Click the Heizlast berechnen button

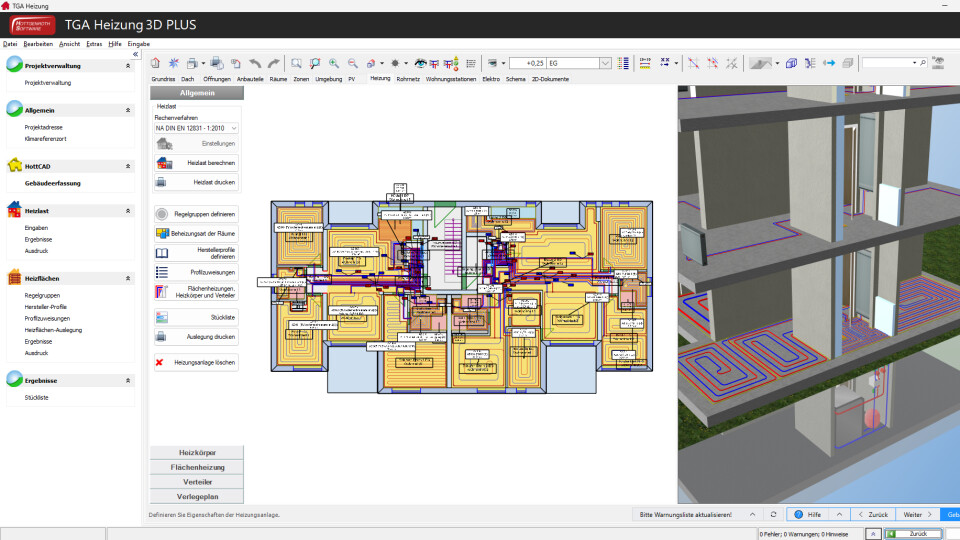tap(196, 162)
